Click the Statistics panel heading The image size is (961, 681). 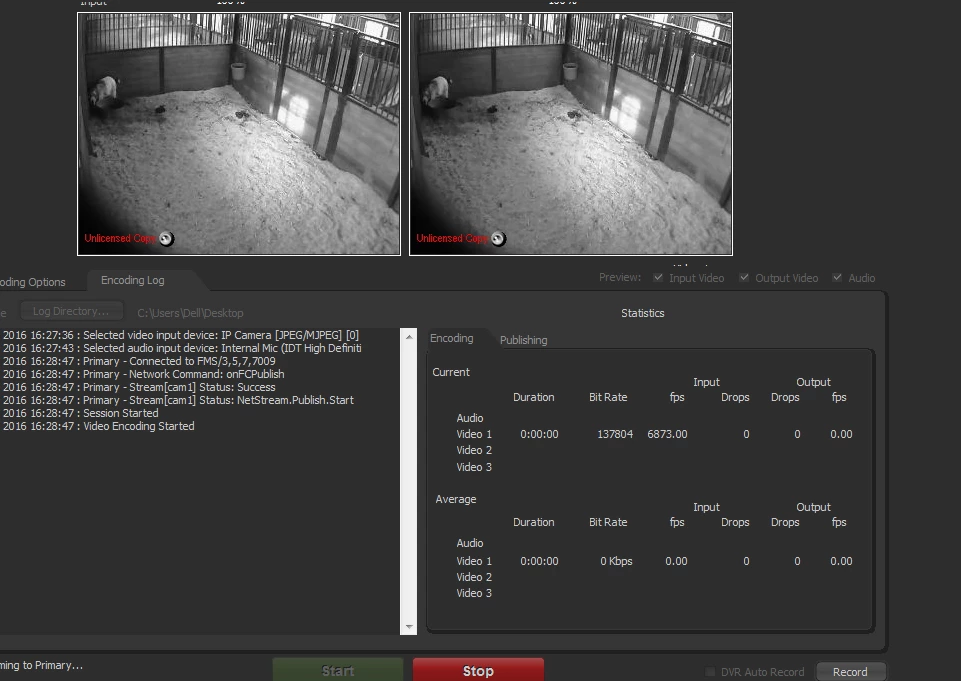point(642,313)
